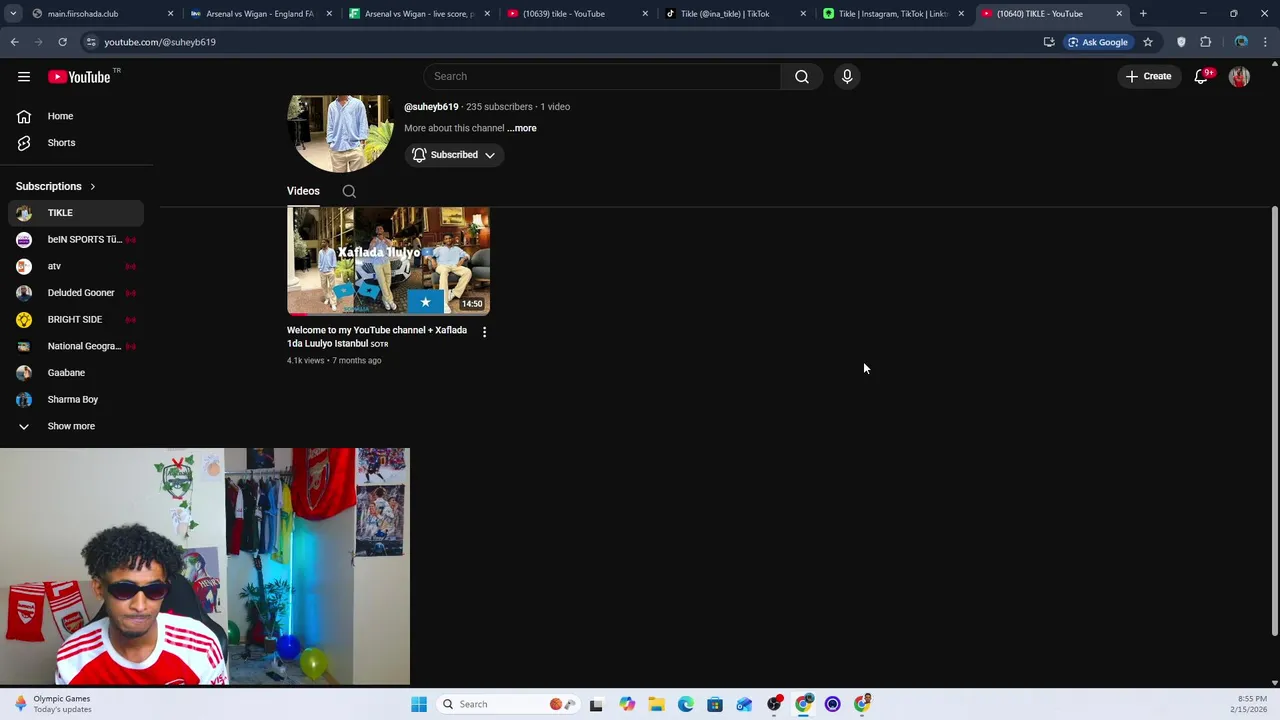Viewport: 1280px width, 720px height.
Task: Open the YouTube hamburger guide menu
Action: point(24,76)
